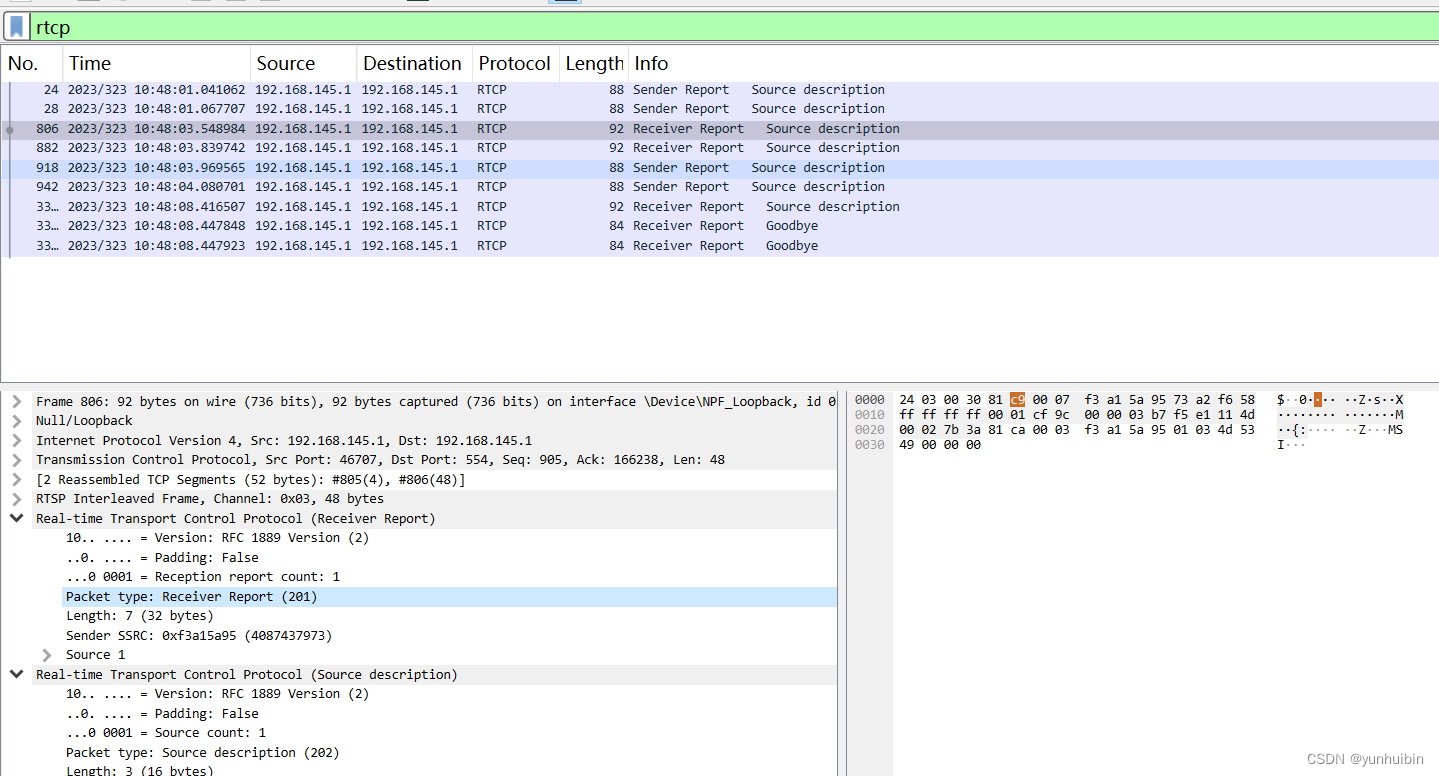The image size is (1439, 776).
Task: Collapse the RTCP Receiver Report node
Action: 16,519
